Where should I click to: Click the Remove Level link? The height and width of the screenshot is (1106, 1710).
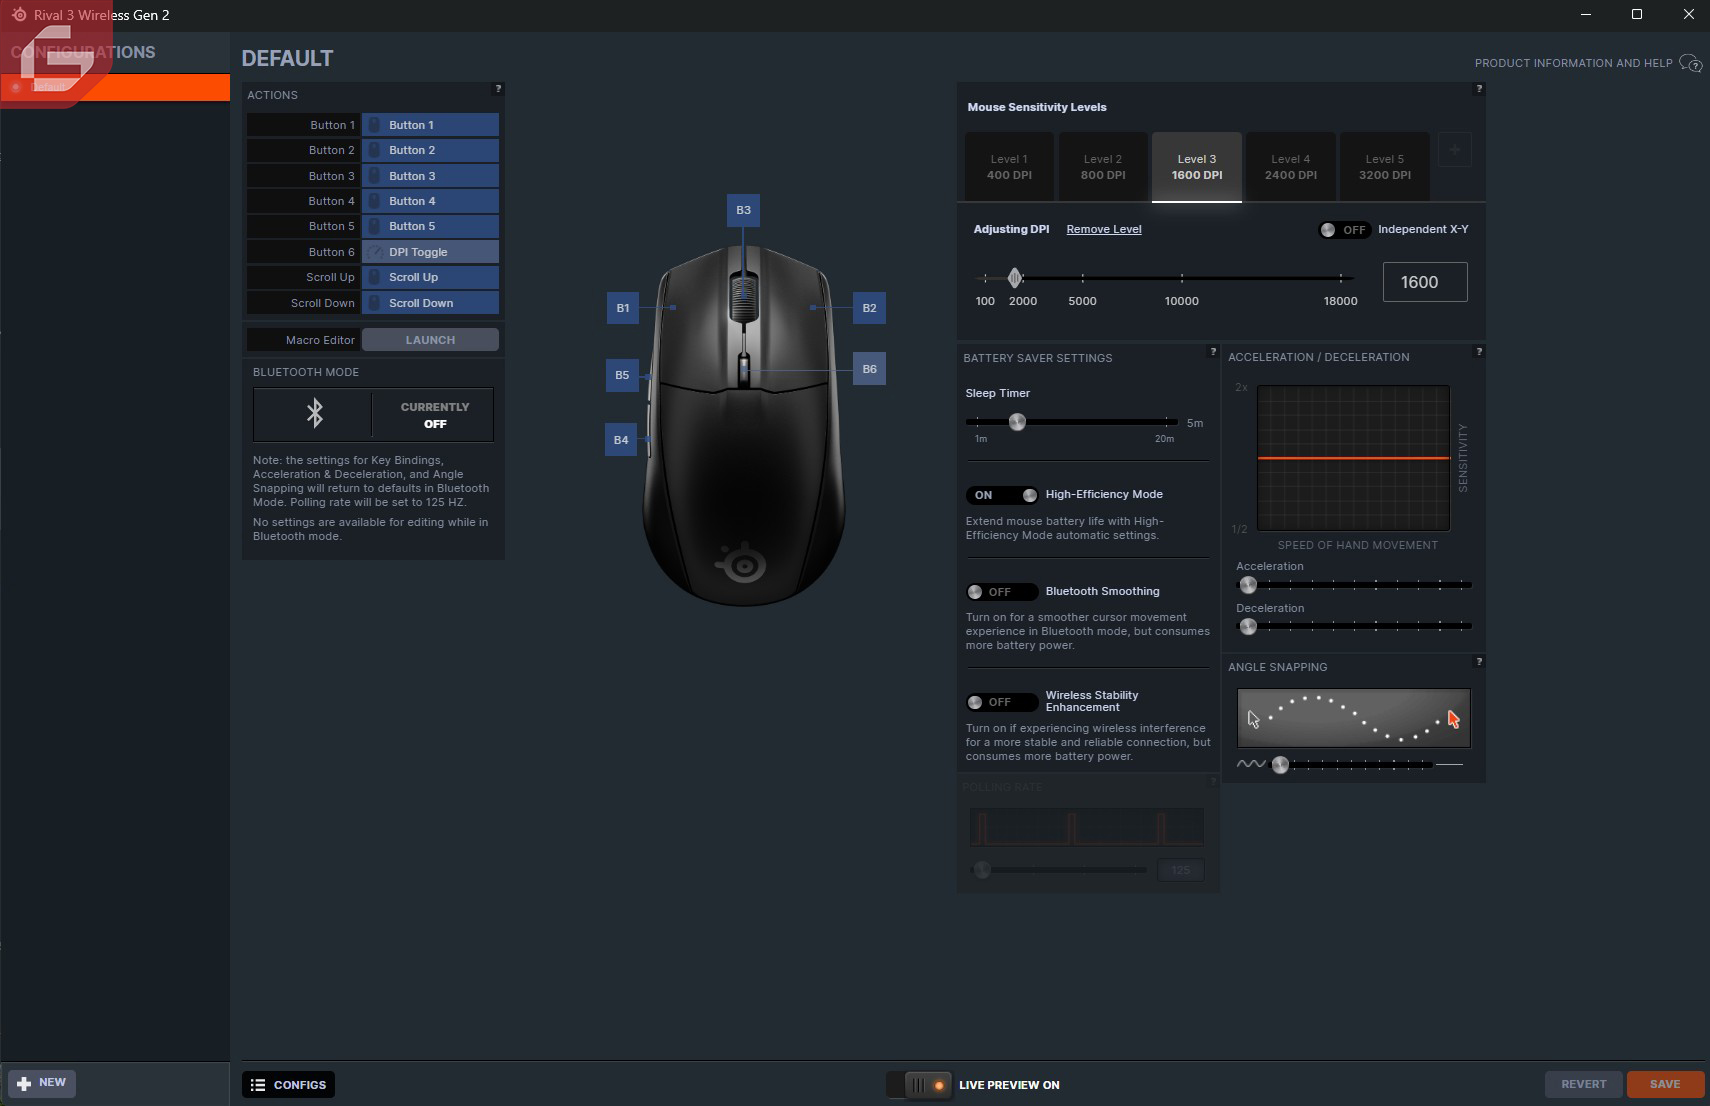tap(1104, 229)
